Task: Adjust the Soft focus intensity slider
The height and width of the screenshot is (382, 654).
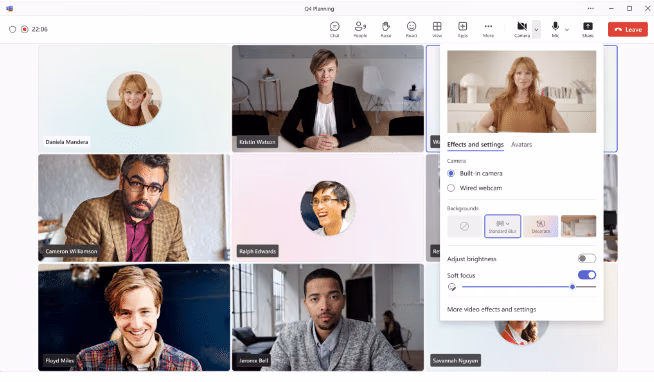Action: (x=572, y=287)
